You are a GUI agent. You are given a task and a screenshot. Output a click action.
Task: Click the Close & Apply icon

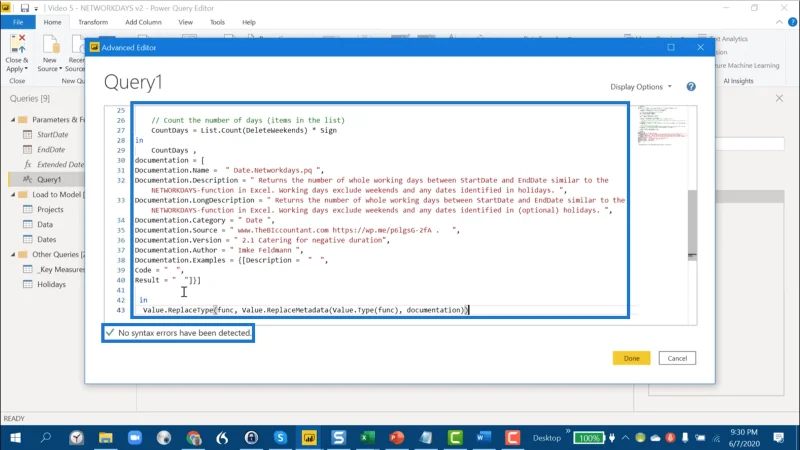(x=18, y=43)
